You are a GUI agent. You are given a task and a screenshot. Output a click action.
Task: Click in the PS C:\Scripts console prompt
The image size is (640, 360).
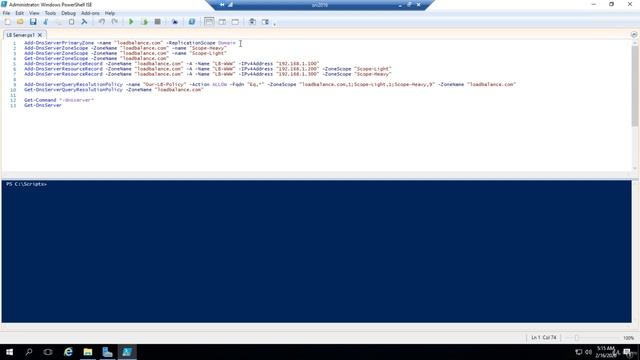point(26,184)
